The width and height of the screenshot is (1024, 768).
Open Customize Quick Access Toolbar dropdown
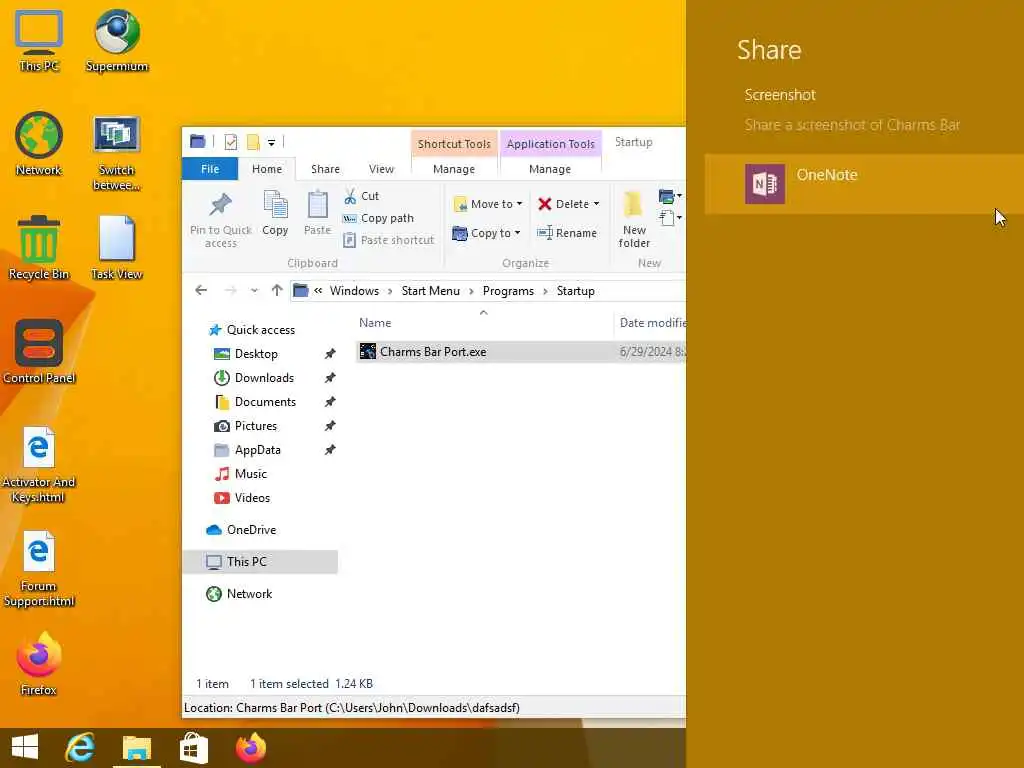[272, 142]
